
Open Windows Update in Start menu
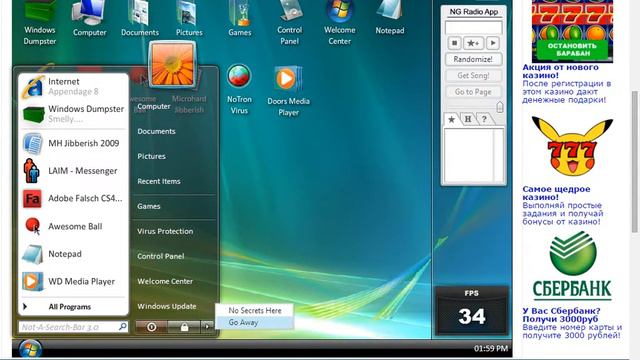pyautogui.click(x=167, y=307)
